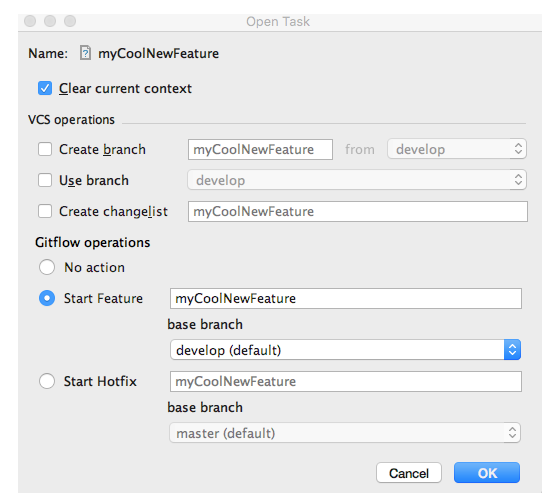This screenshot has width=551, height=502.
Task: Click the Start Hotfix name input field
Action: point(346,382)
